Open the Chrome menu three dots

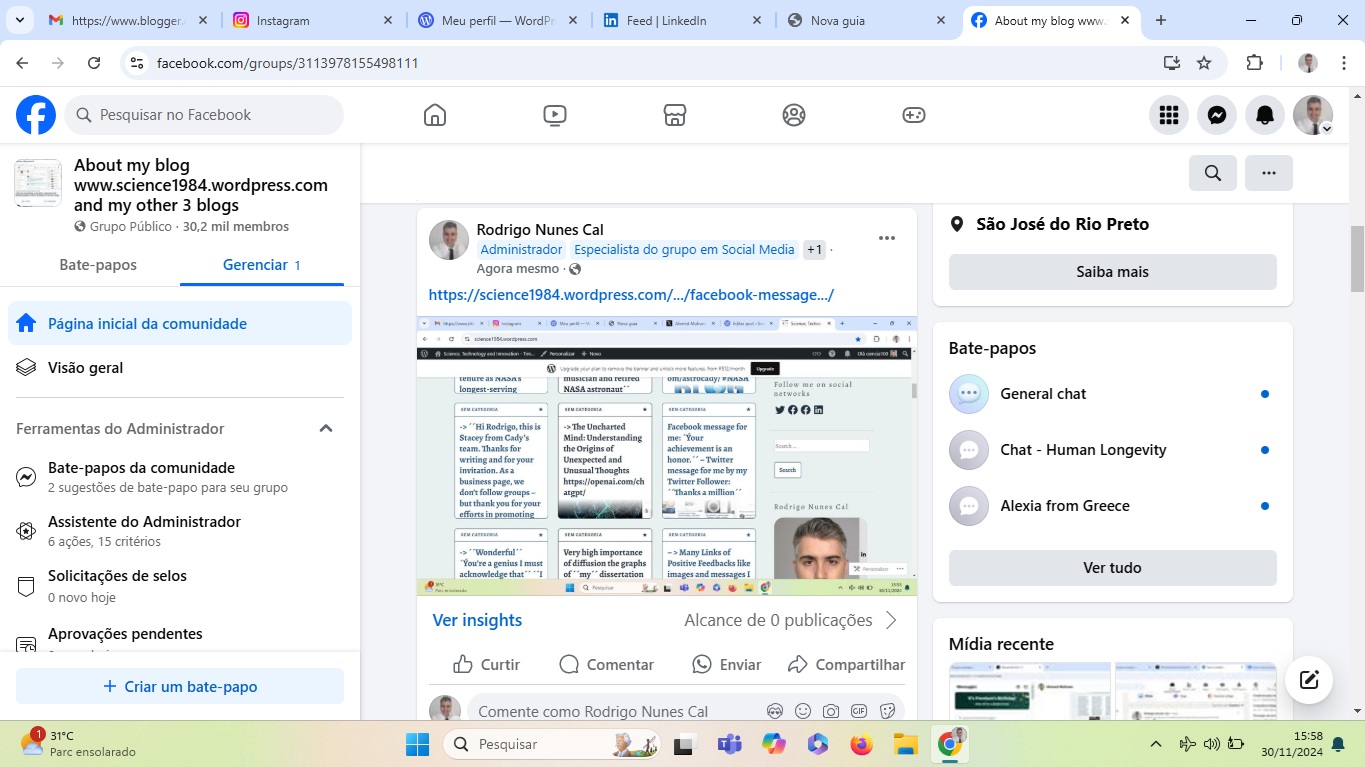point(1344,63)
